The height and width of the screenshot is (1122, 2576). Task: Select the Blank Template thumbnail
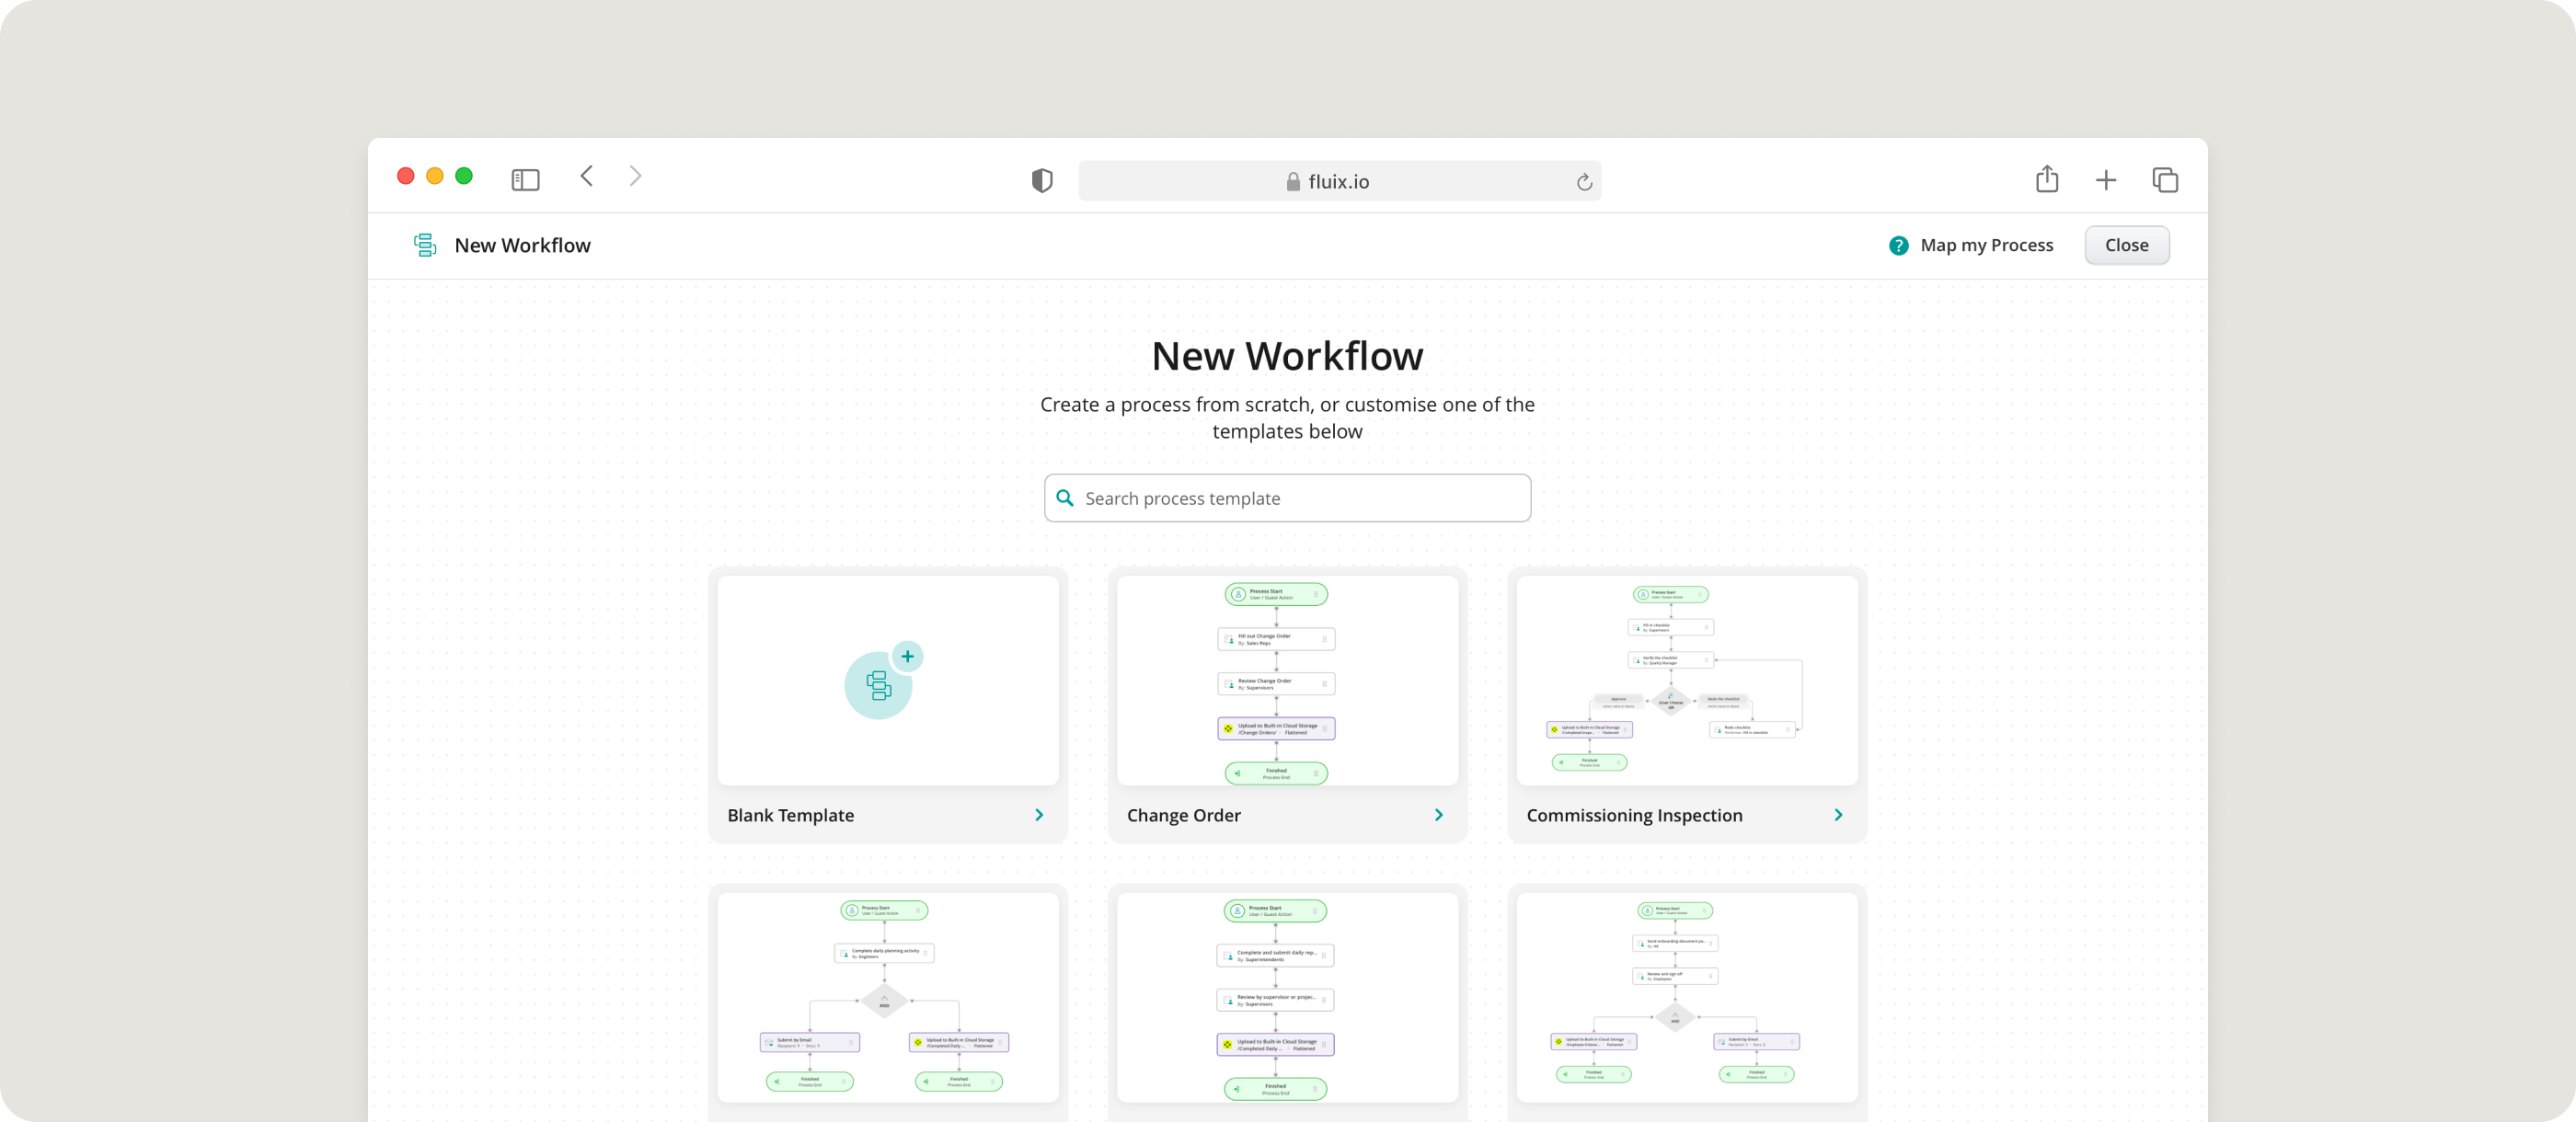[887, 680]
